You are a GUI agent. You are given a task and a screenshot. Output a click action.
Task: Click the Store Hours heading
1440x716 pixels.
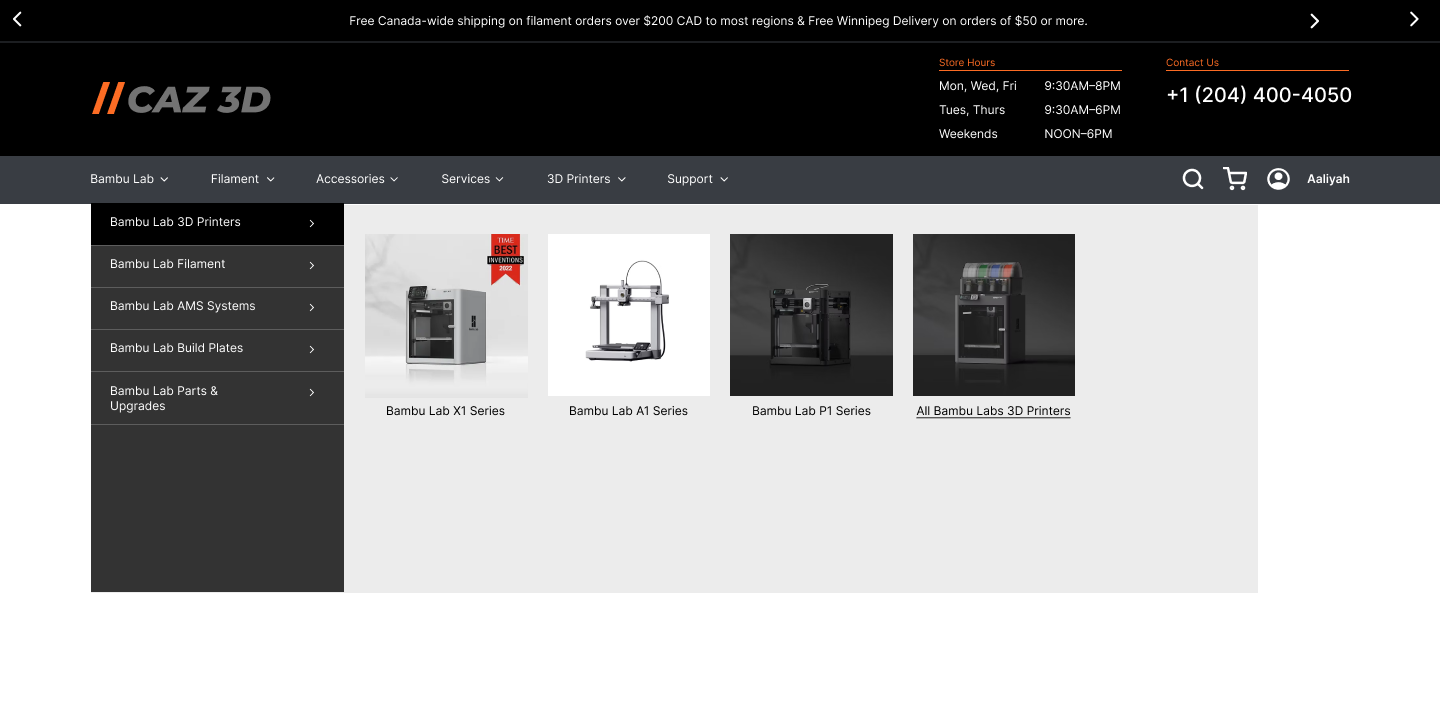point(967,63)
